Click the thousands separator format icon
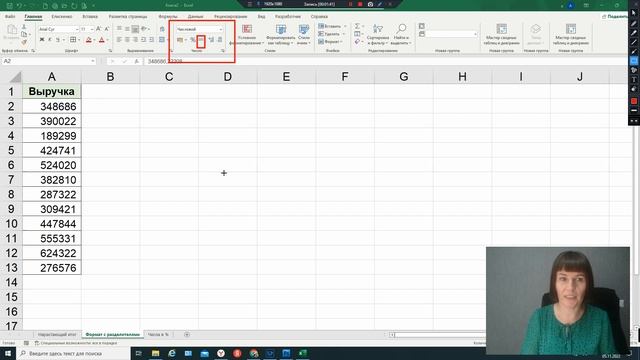This screenshot has width=640, height=360. click(x=201, y=40)
